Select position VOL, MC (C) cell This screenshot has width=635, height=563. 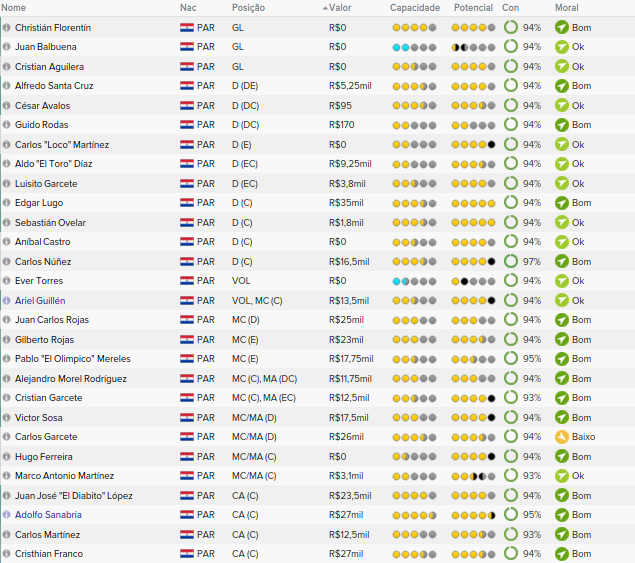click(257, 301)
